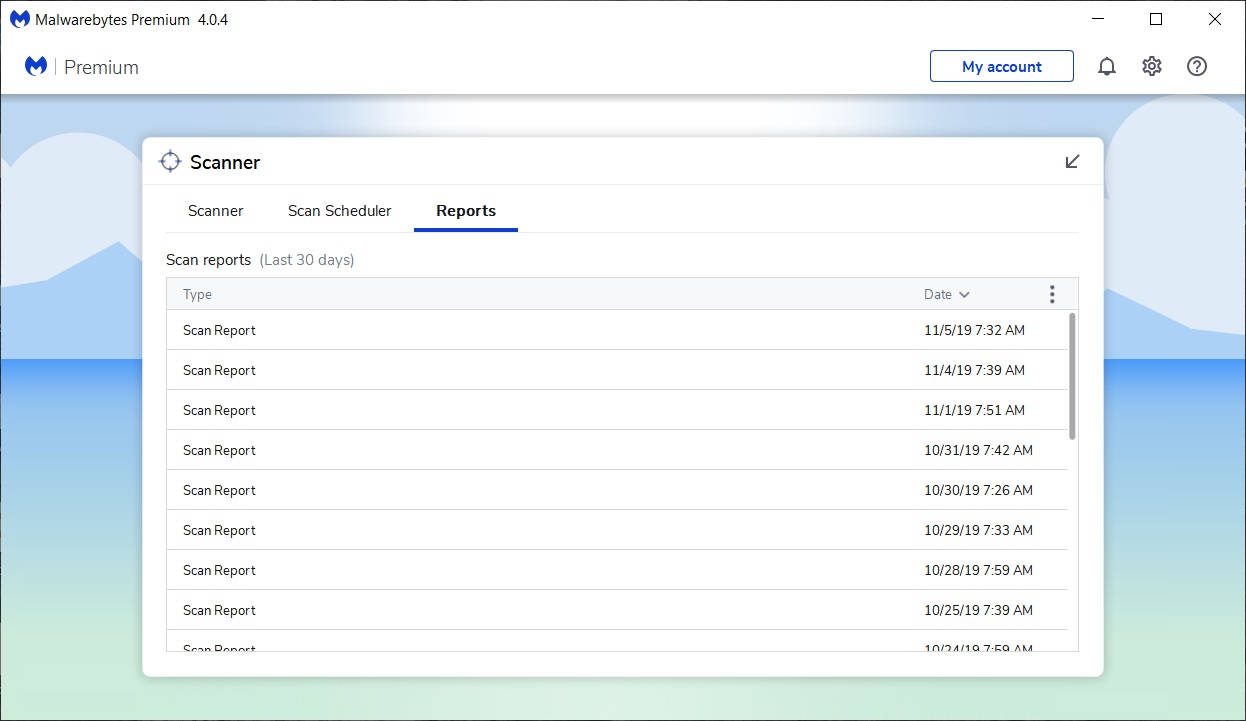Open report dated 11/1/19 7:51 AM
Screen dimensions: 1246x721
(617, 410)
